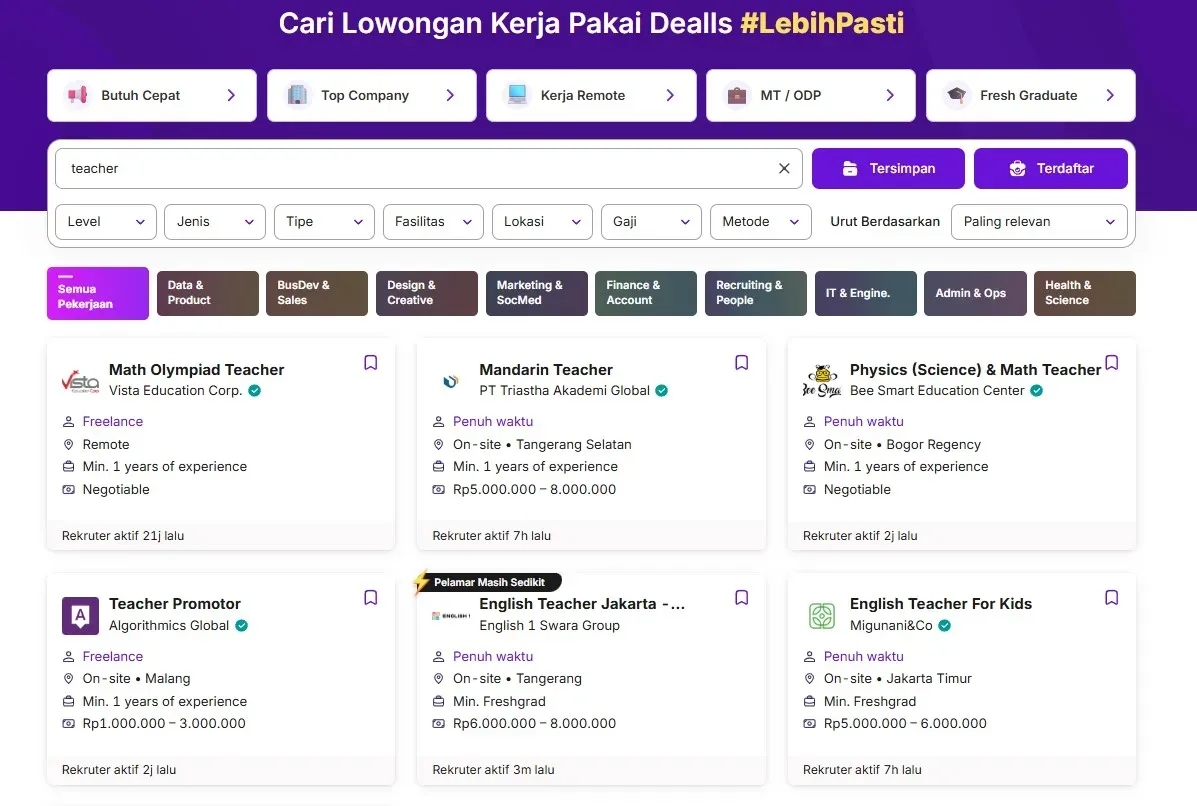Click the Pelamar Masih Sedikit badge
The height and width of the screenshot is (806, 1197).
tap(489, 582)
